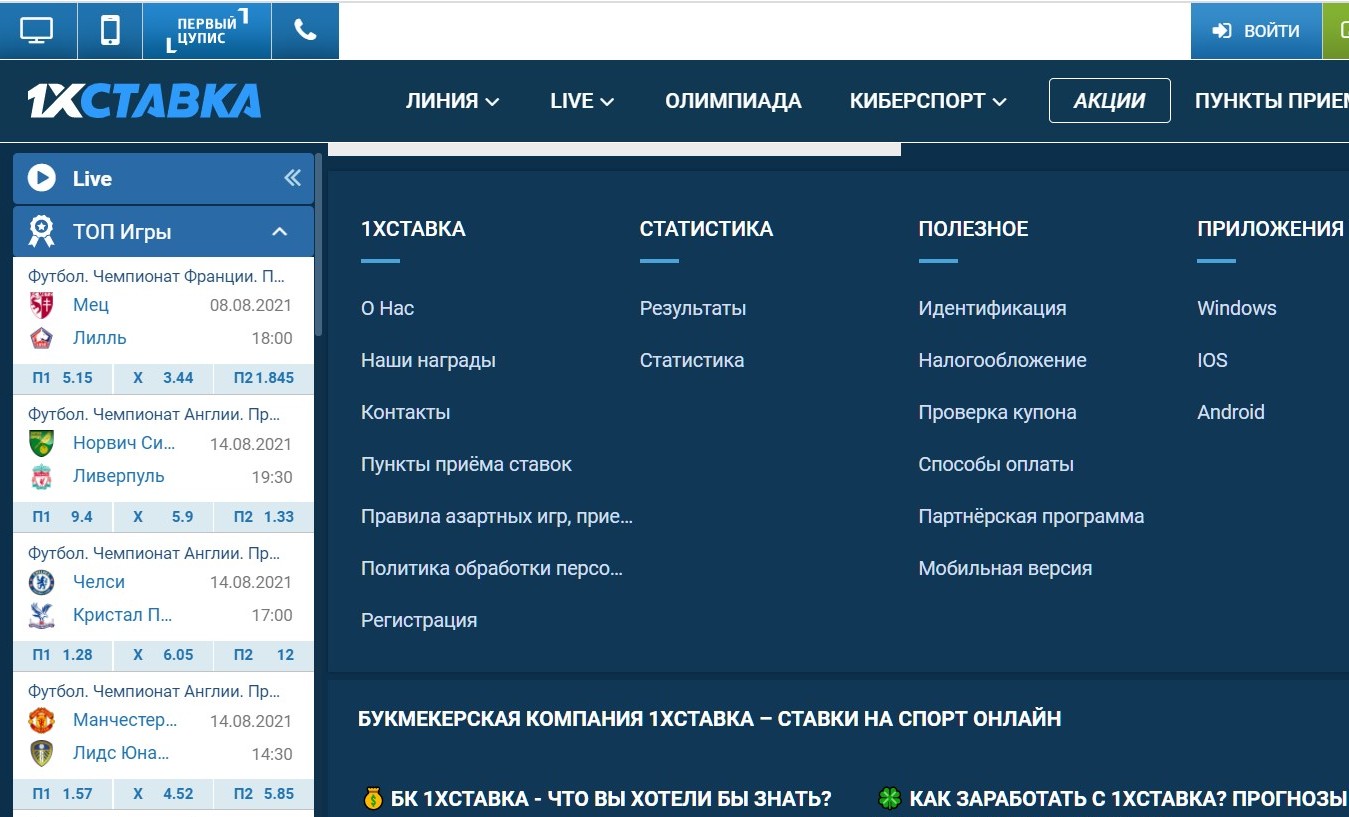Click the ВОЙТИ login button

click(x=1256, y=31)
